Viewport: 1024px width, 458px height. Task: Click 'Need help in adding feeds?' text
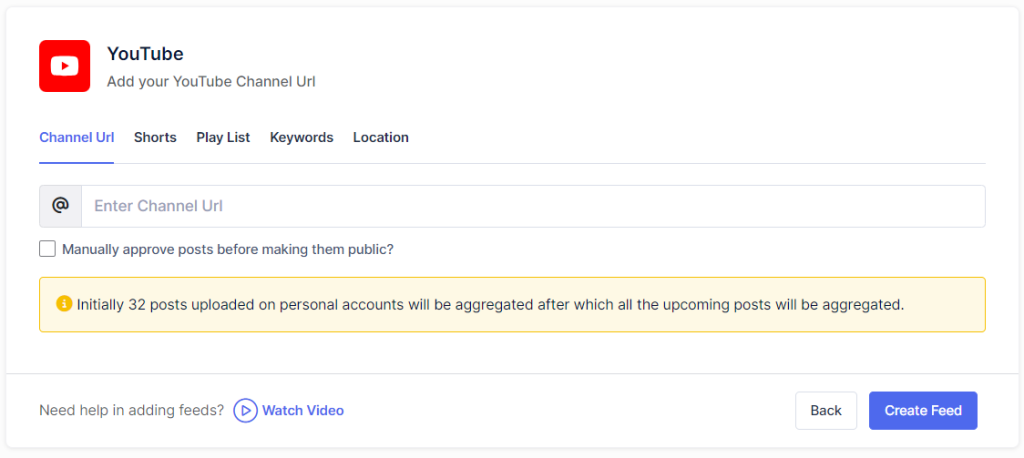point(131,410)
